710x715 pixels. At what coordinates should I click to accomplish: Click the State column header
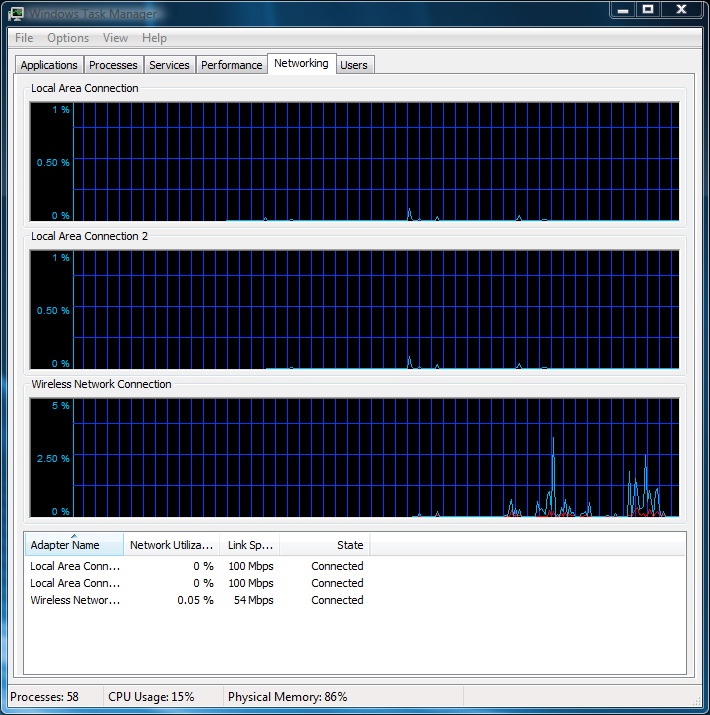click(x=325, y=545)
